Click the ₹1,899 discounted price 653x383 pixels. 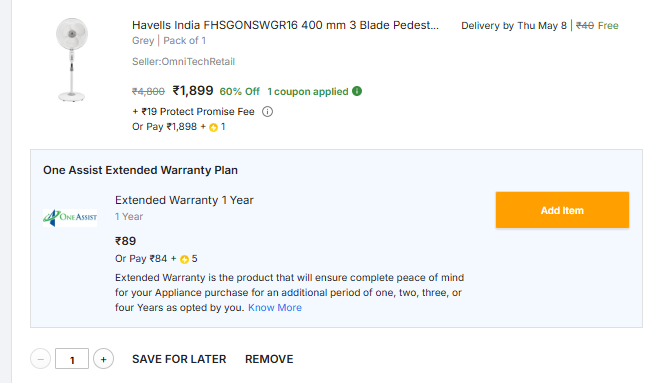coord(193,91)
